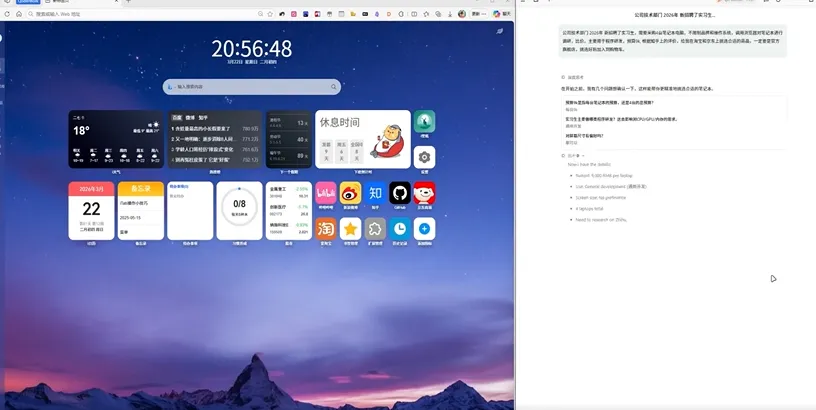
Task: Click '4 laptops total' bullet in chat
Action: pos(590,209)
